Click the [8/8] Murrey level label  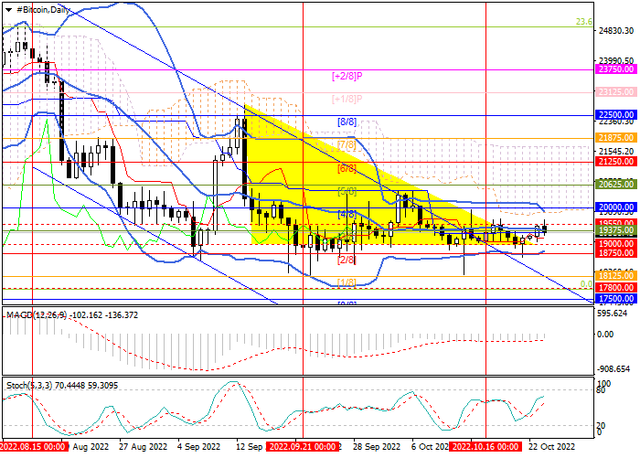pyautogui.click(x=347, y=122)
